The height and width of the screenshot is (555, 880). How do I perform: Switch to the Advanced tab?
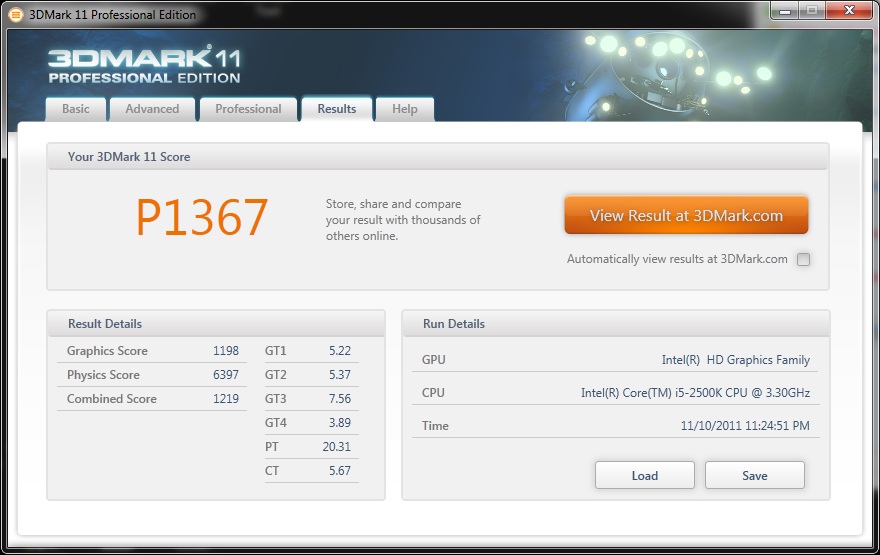tap(152, 109)
